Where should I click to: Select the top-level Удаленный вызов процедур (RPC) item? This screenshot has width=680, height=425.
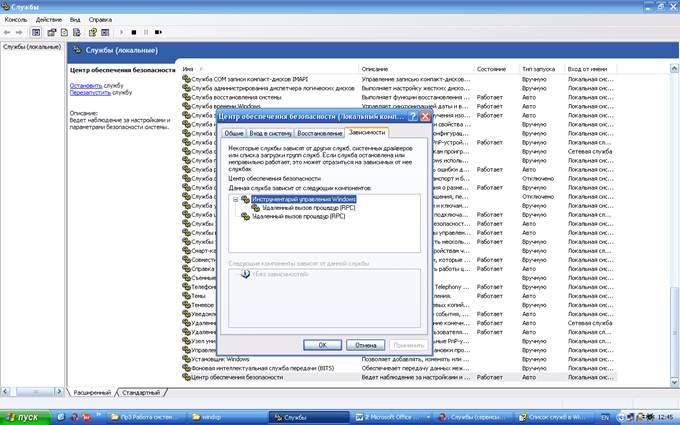(x=298, y=216)
